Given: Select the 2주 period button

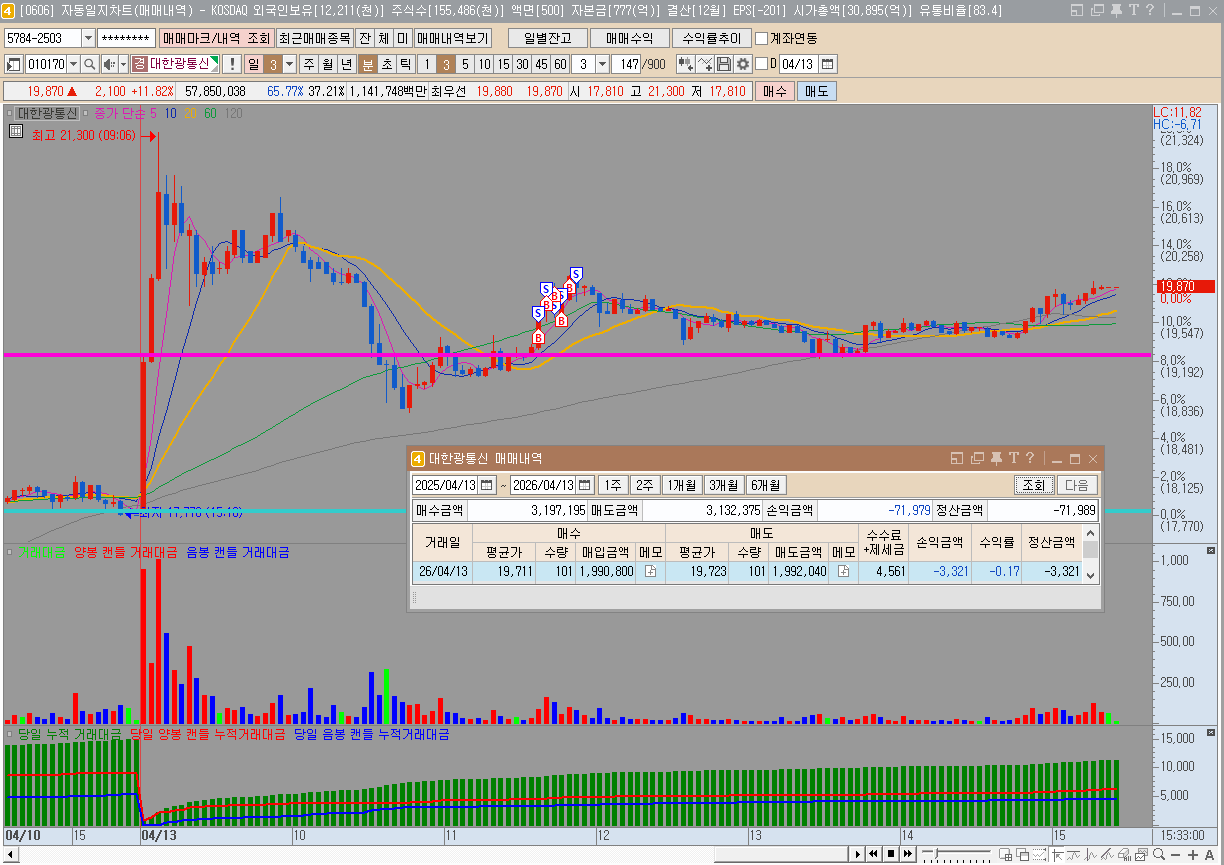Looking at the screenshot, I should click(645, 485).
